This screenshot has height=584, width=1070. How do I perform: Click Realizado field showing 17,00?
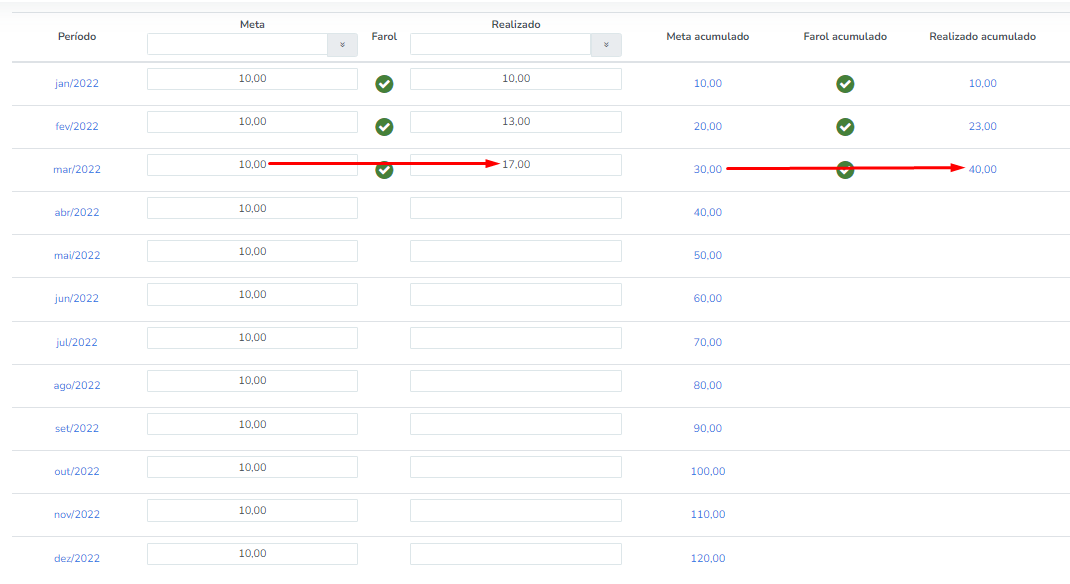click(516, 164)
